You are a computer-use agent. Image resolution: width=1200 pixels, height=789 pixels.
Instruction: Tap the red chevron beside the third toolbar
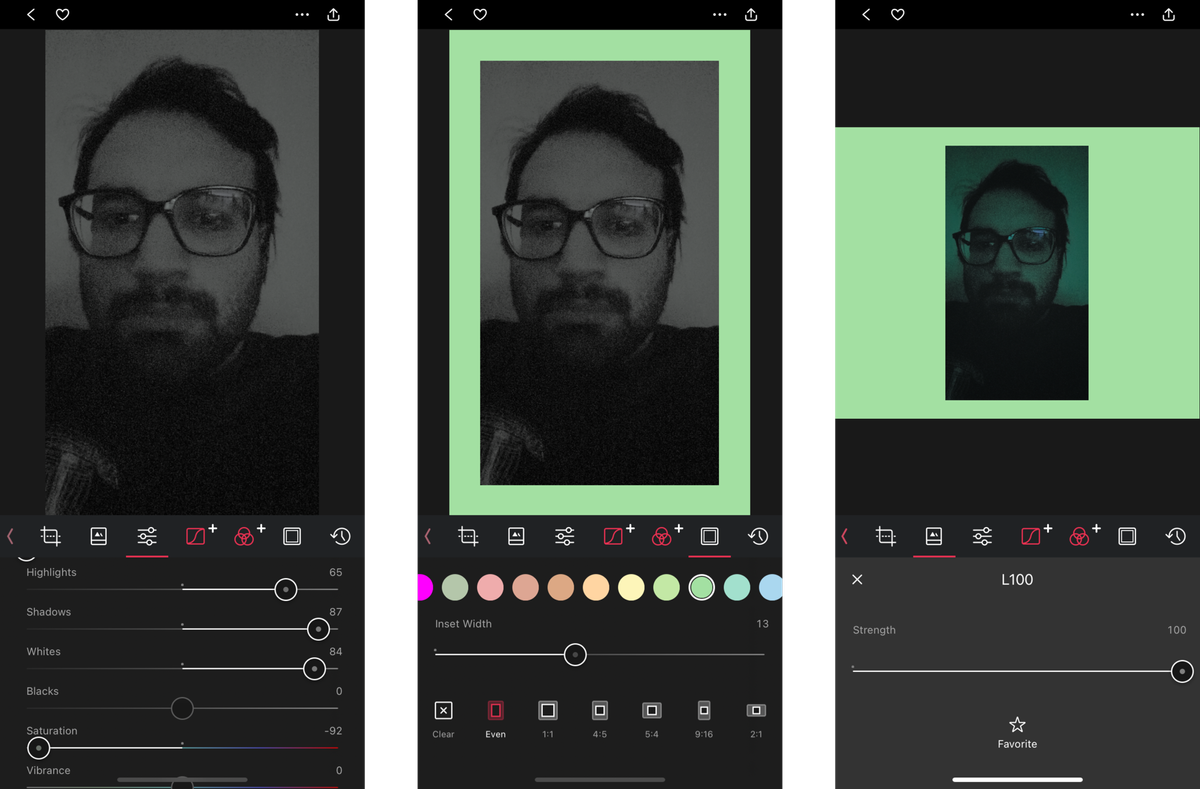click(843, 536)
